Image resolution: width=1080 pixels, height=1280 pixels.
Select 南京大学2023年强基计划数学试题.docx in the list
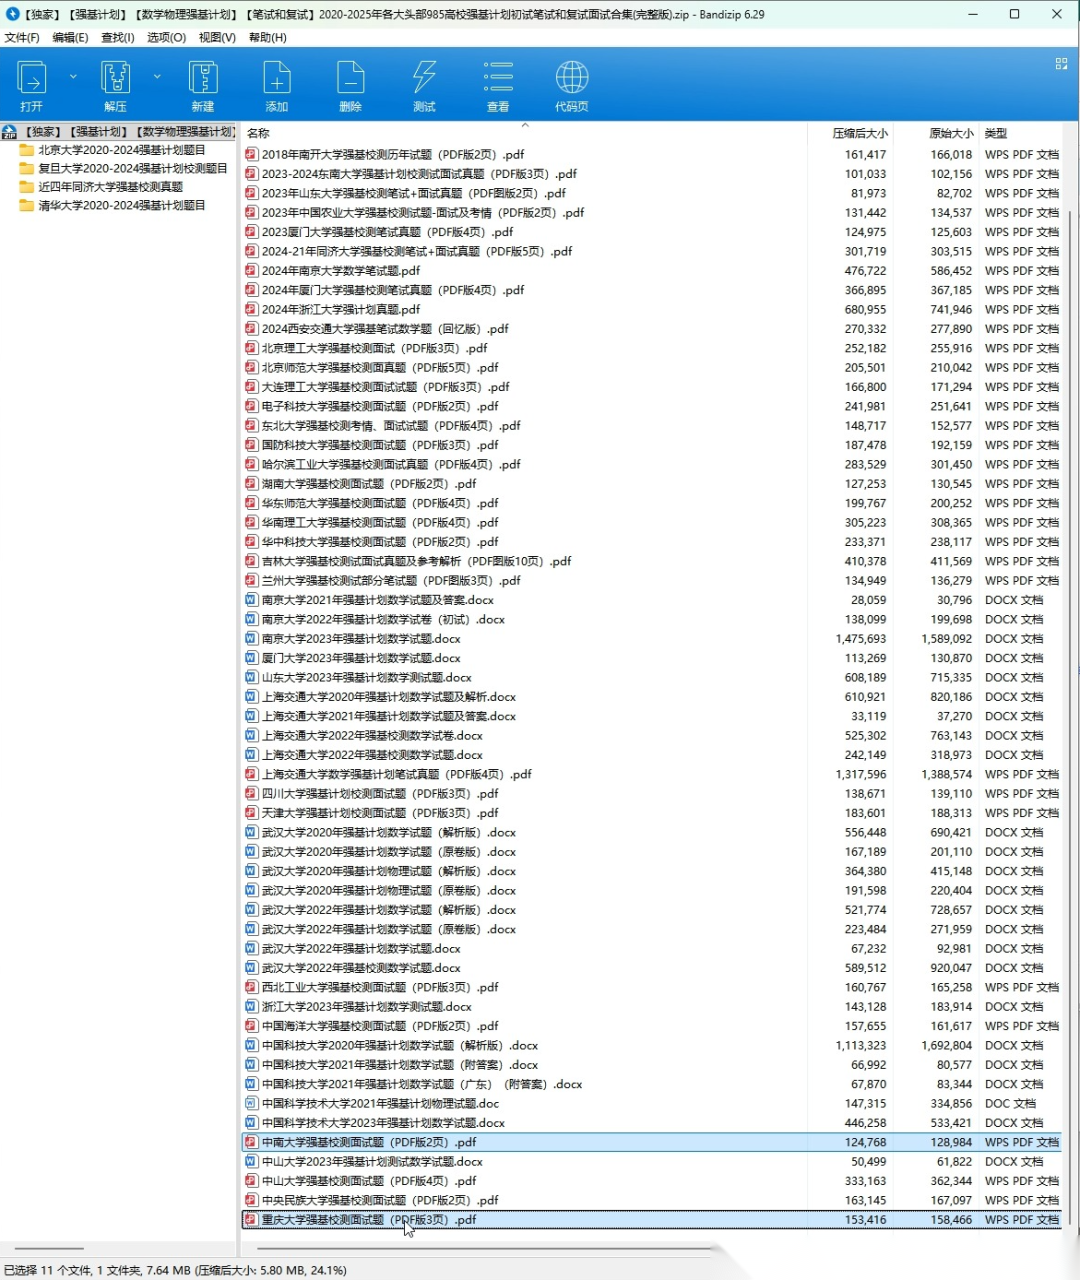click(x=360, y=639)
